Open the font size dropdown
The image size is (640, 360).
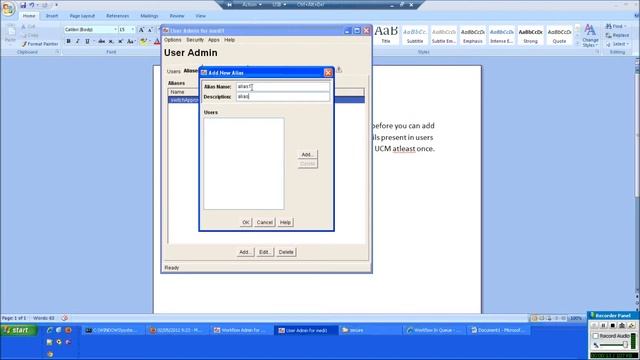click(x=132, y=29)
